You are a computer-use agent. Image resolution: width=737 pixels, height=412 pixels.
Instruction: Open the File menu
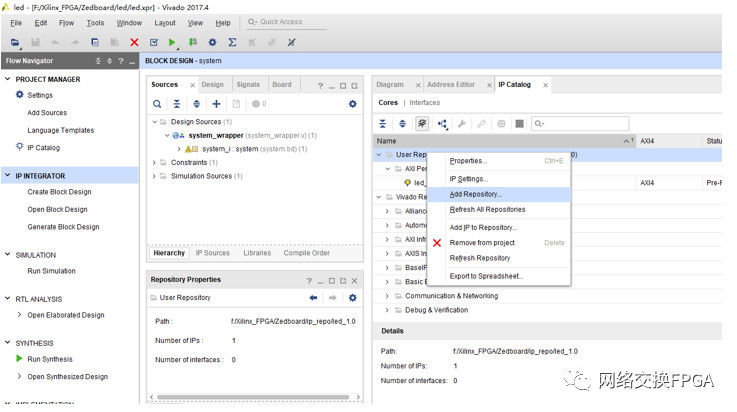[x=16, y=23]
